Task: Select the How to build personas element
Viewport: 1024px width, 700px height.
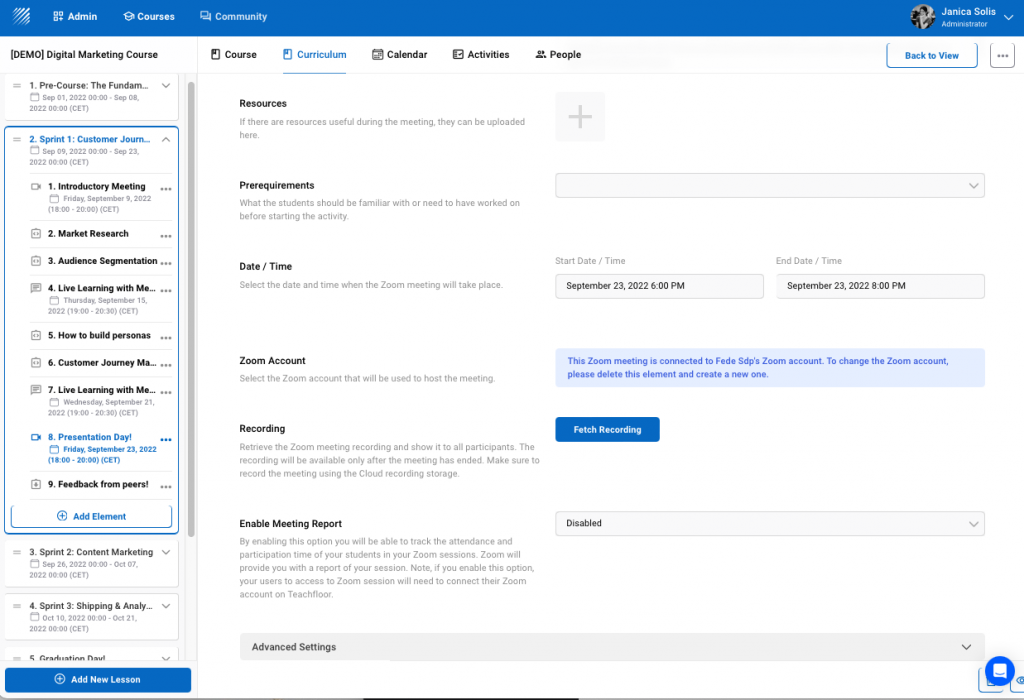Action: click(104, 336)
